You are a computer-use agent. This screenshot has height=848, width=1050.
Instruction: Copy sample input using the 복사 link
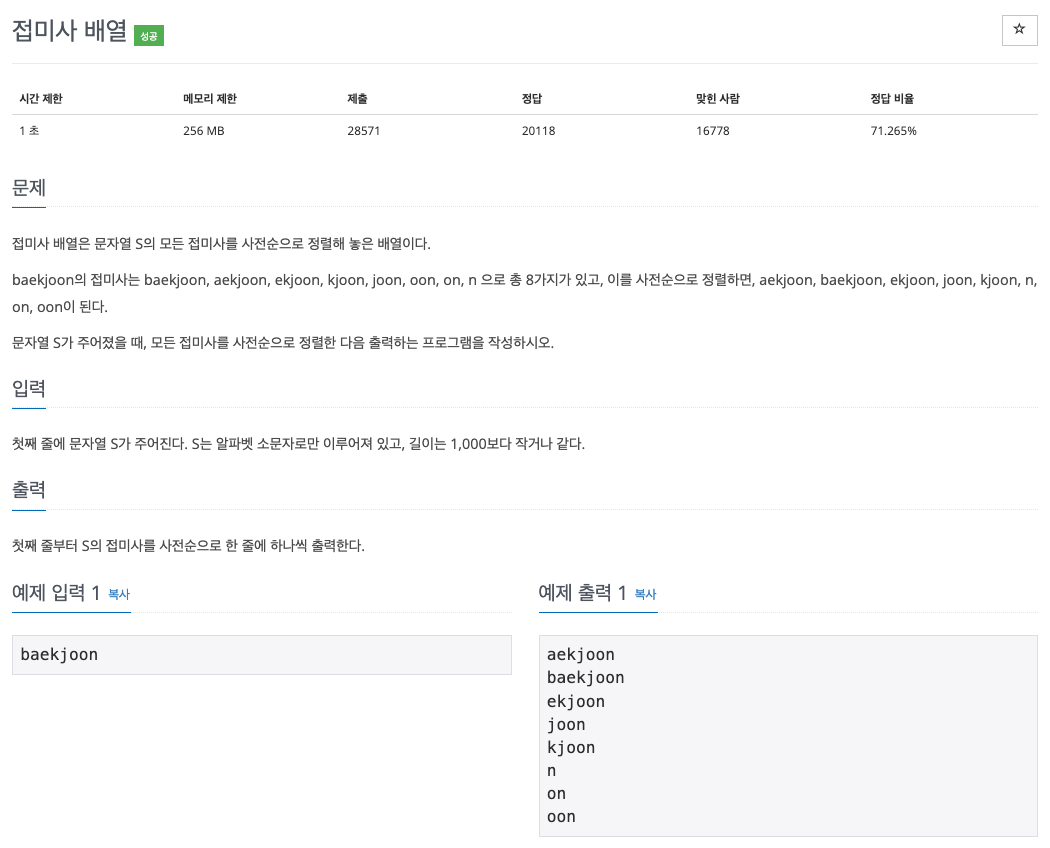coord(119,594)
